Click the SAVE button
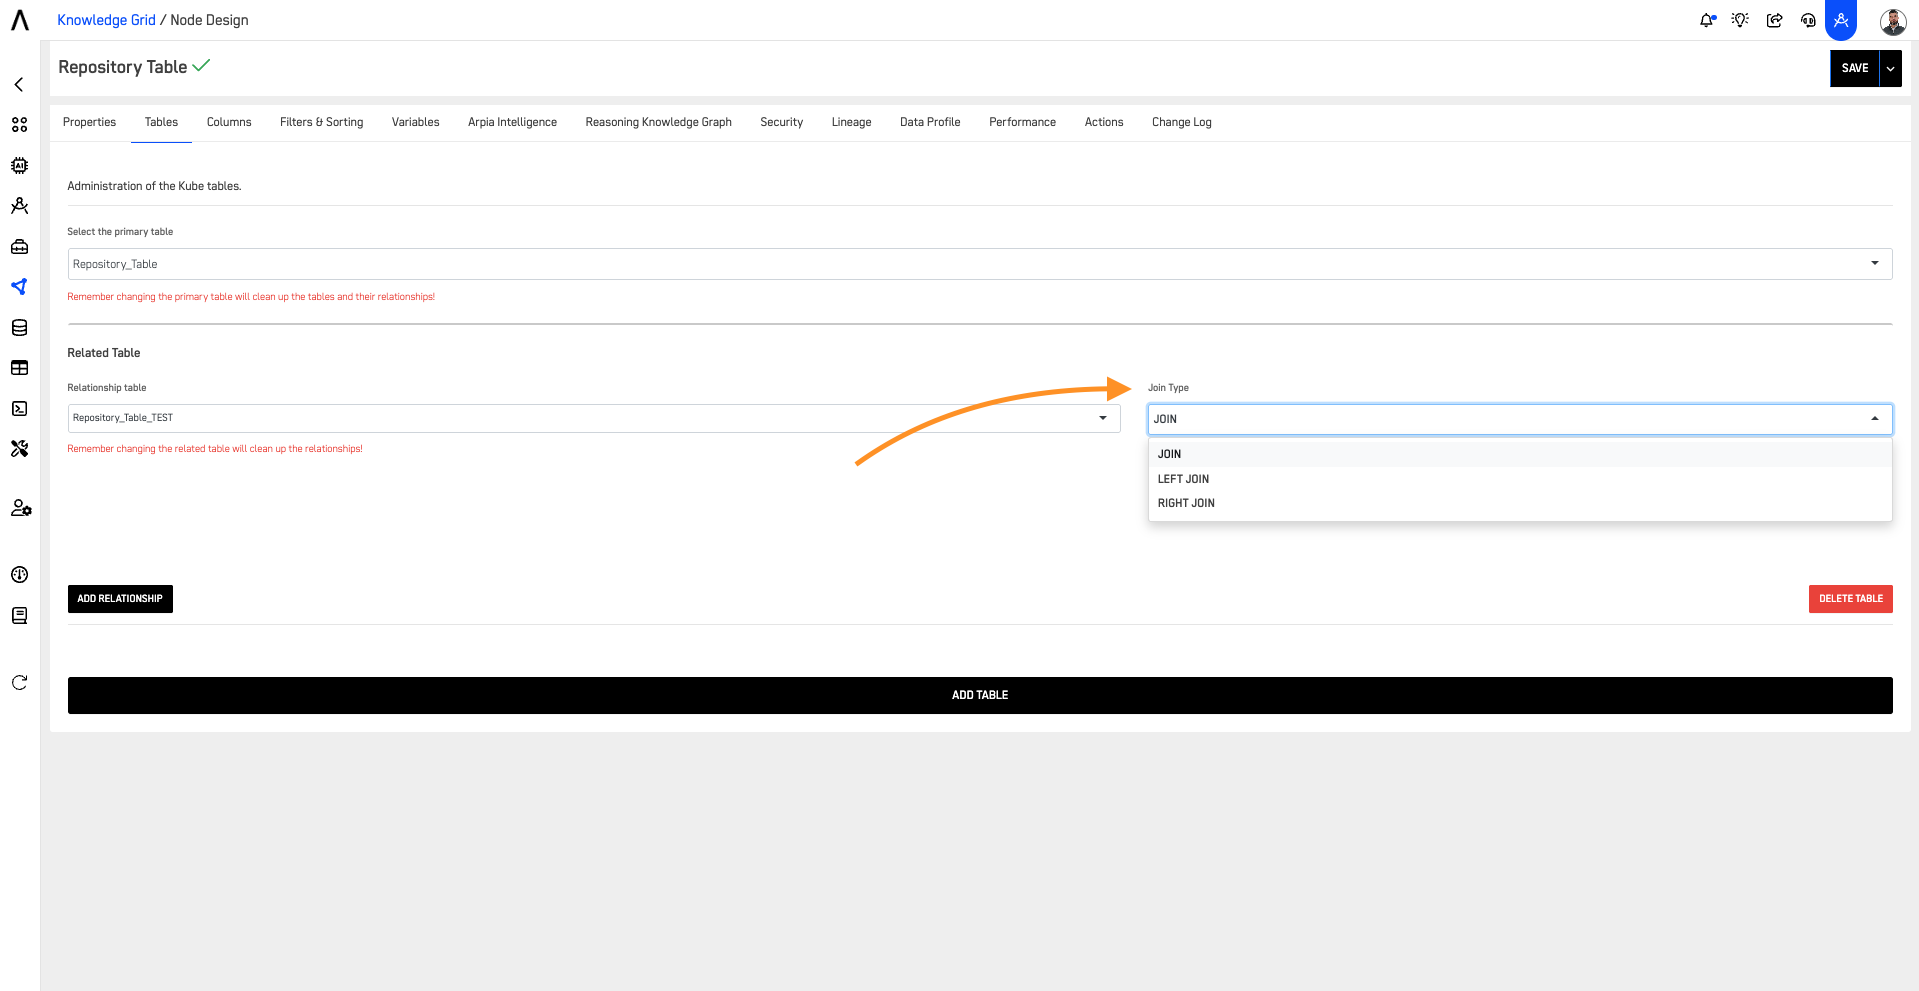Image resolution: width=1919 pixels, height=991 pixels. pyautogui.click(x=1855, y=68)
